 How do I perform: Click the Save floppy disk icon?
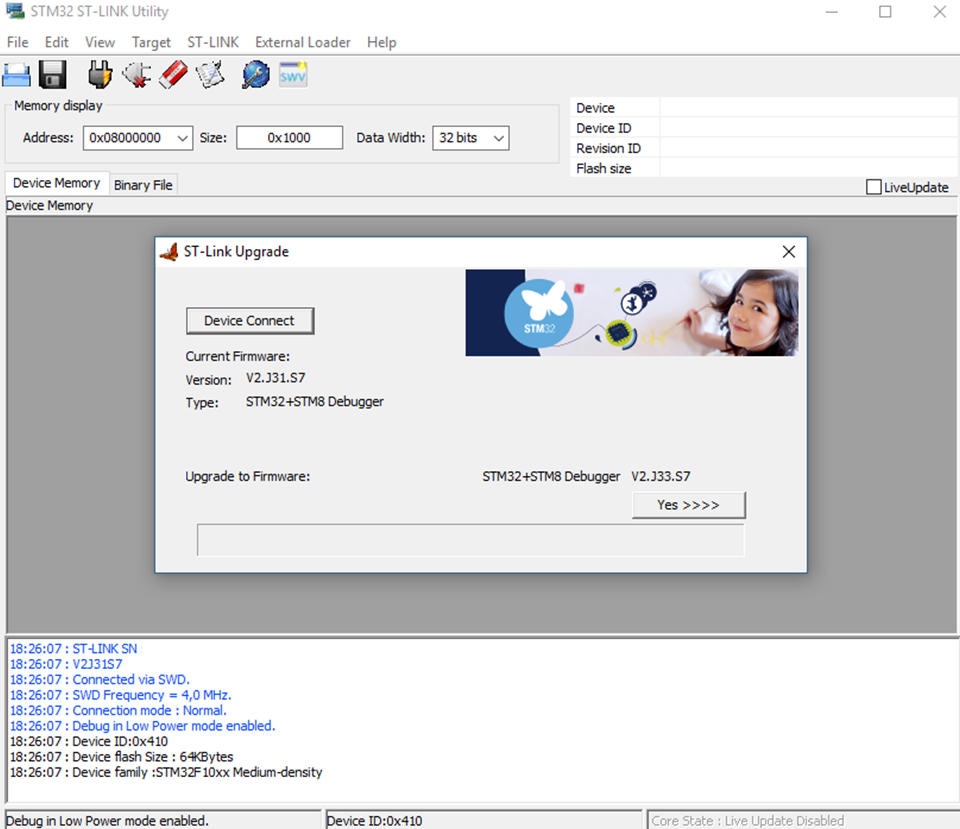[53, 75]
